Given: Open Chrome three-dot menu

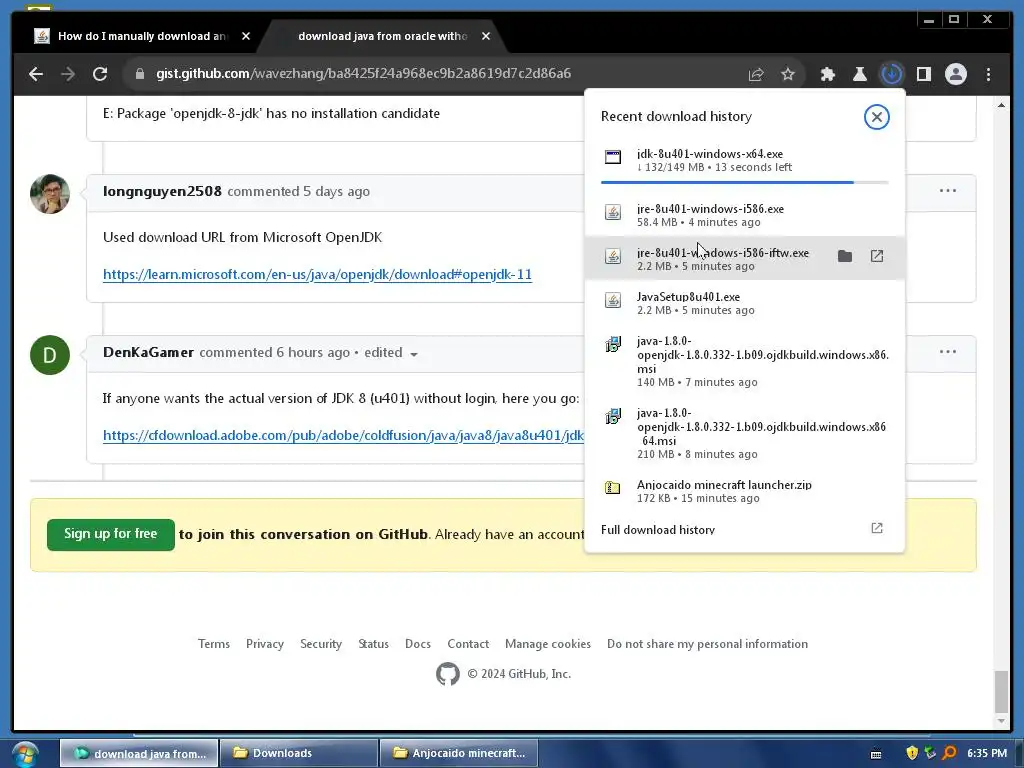Looking at the screenshot, I should click(988, 74).
